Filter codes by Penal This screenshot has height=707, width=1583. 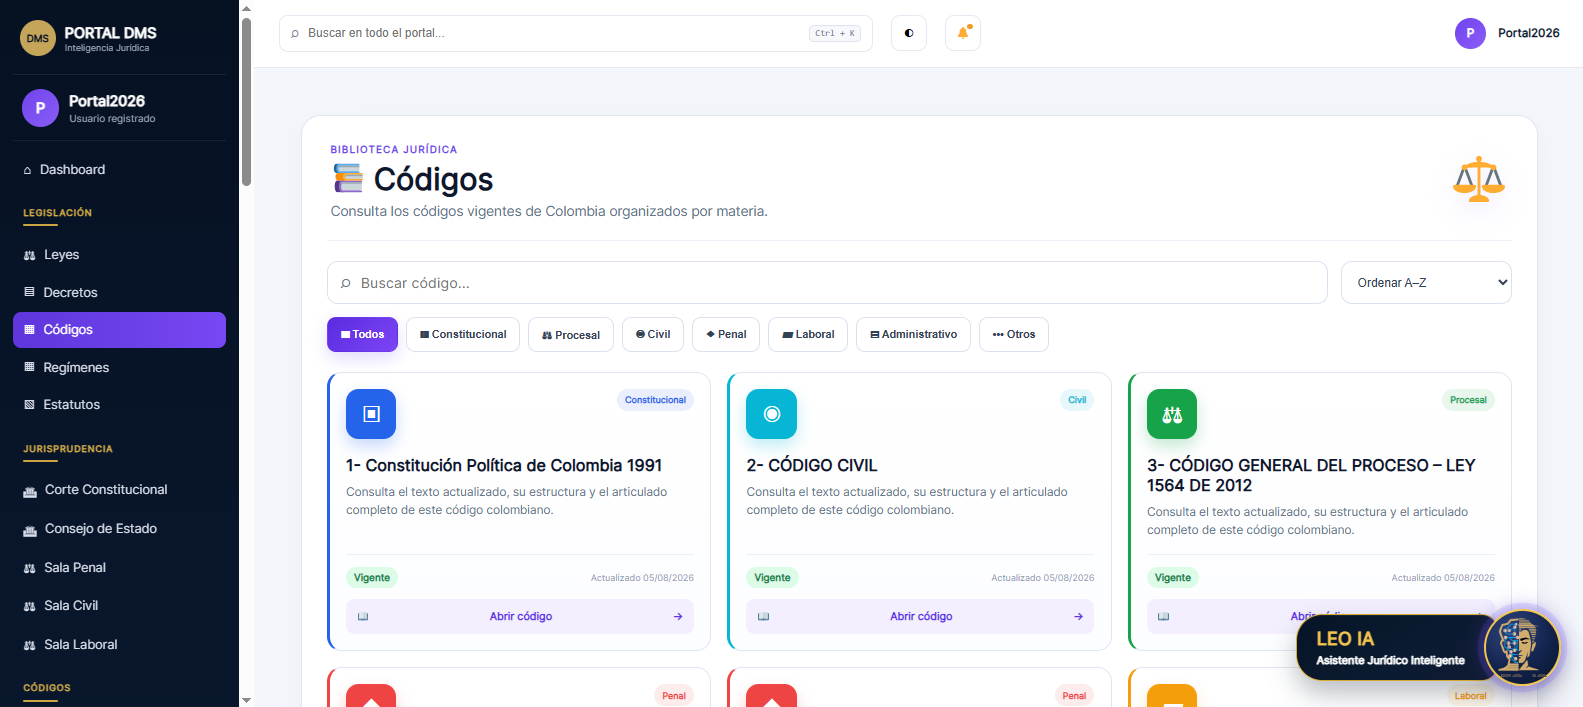726,335
